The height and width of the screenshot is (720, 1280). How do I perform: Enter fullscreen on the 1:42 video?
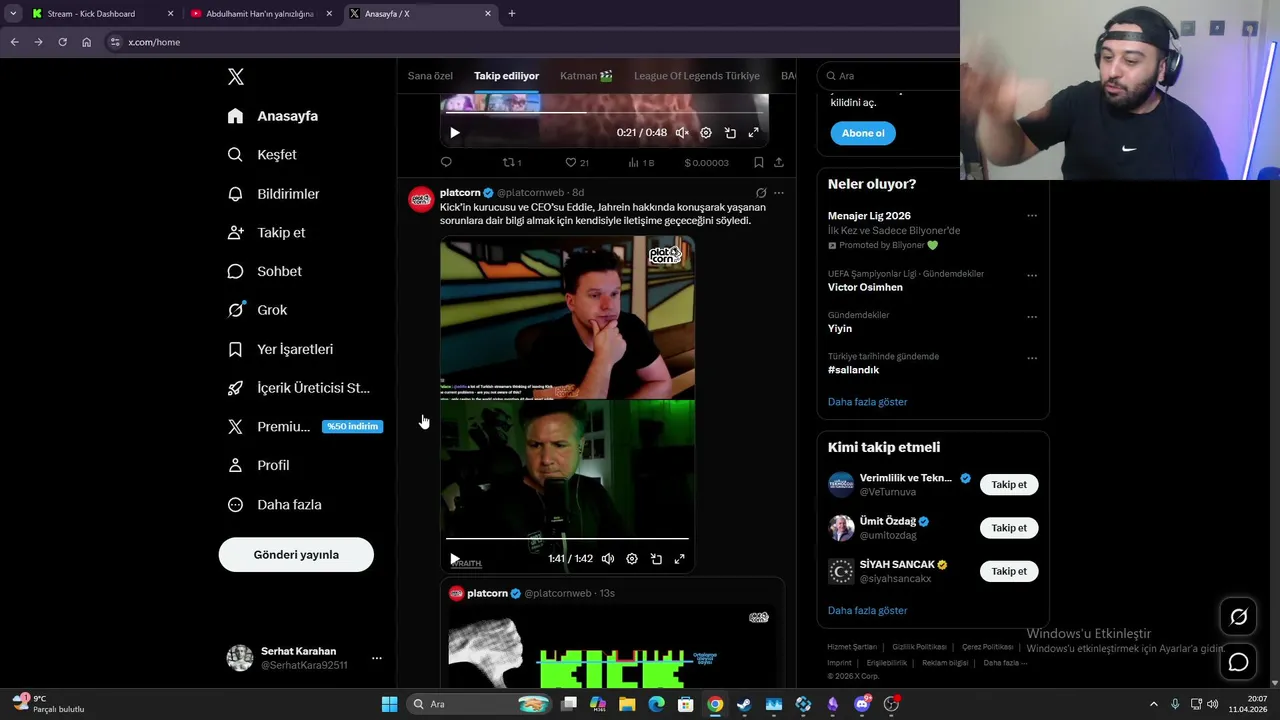tap(679, 559)
